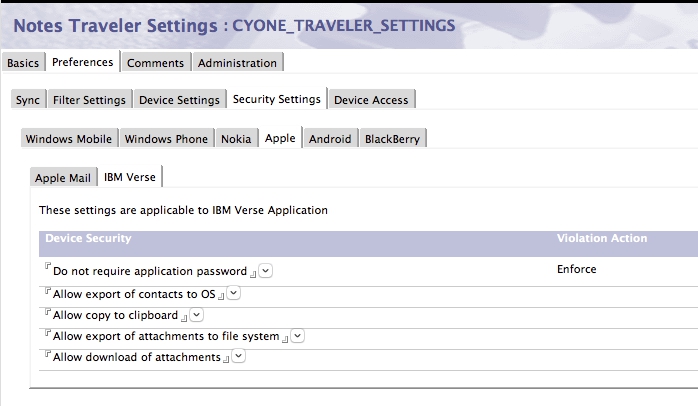Switch to the Apple Mail tab
Screen dimensions: 698x406
[63, 178]
